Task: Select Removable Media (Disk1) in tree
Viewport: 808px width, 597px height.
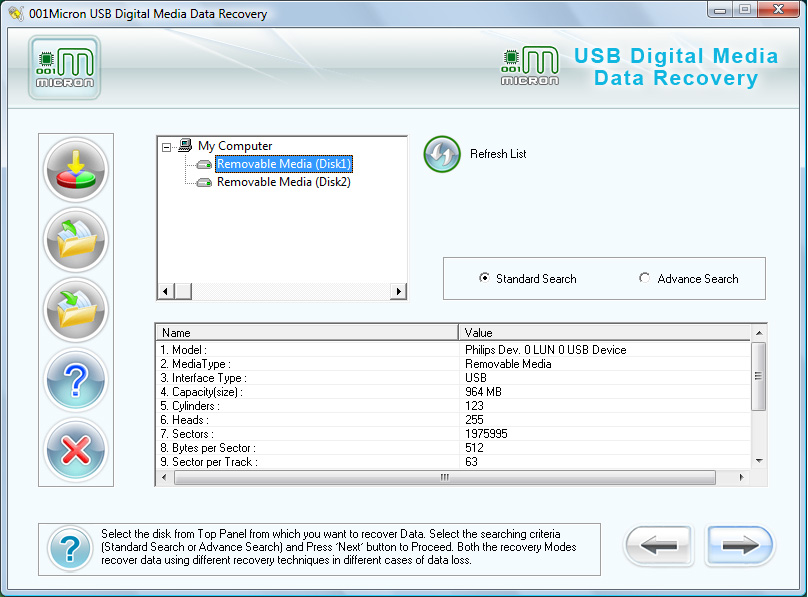Action: [283, 164]
